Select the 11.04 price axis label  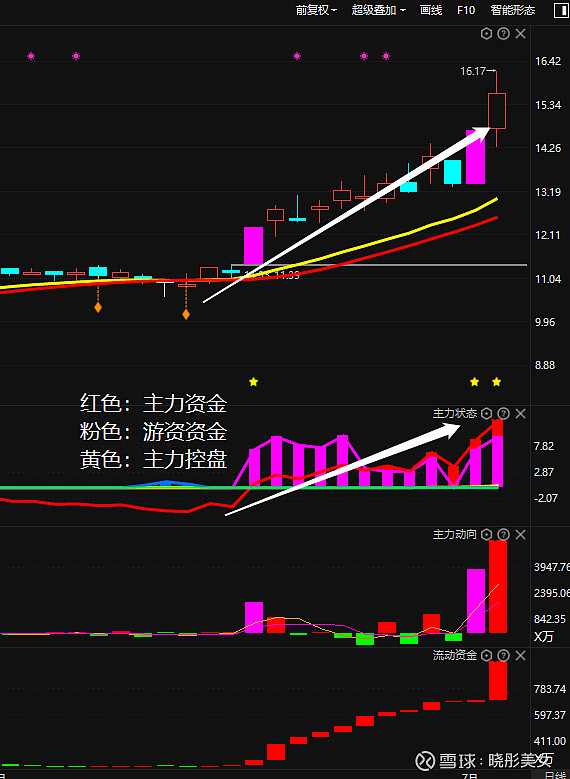point(548,279)
